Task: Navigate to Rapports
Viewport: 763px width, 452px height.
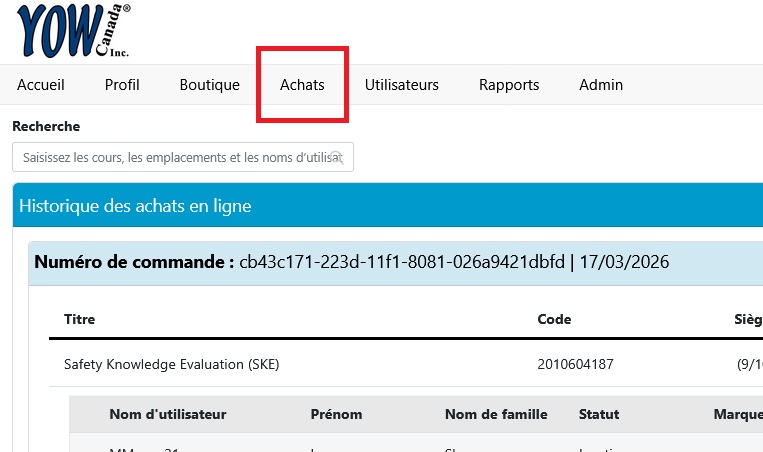Action: click(509, 85)
